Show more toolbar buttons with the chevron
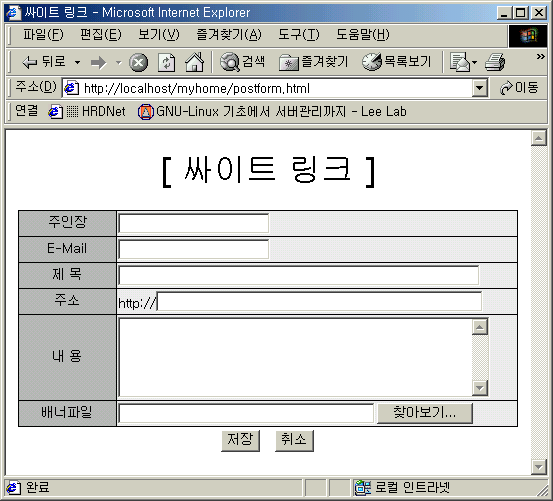This screenshot has width=553, height=501. tap(540, 56)
